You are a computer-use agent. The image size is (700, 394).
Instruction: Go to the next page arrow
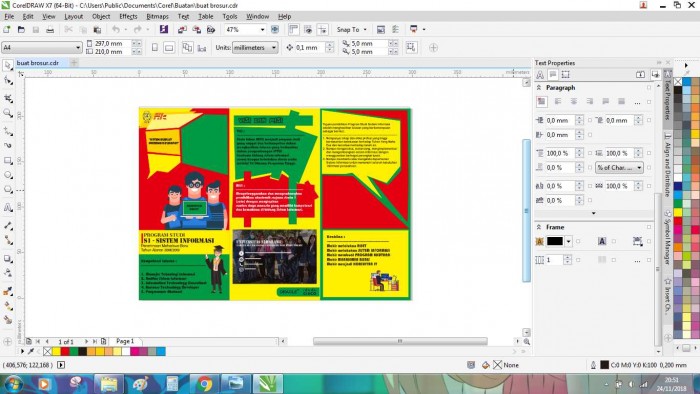tap(86, 341)
